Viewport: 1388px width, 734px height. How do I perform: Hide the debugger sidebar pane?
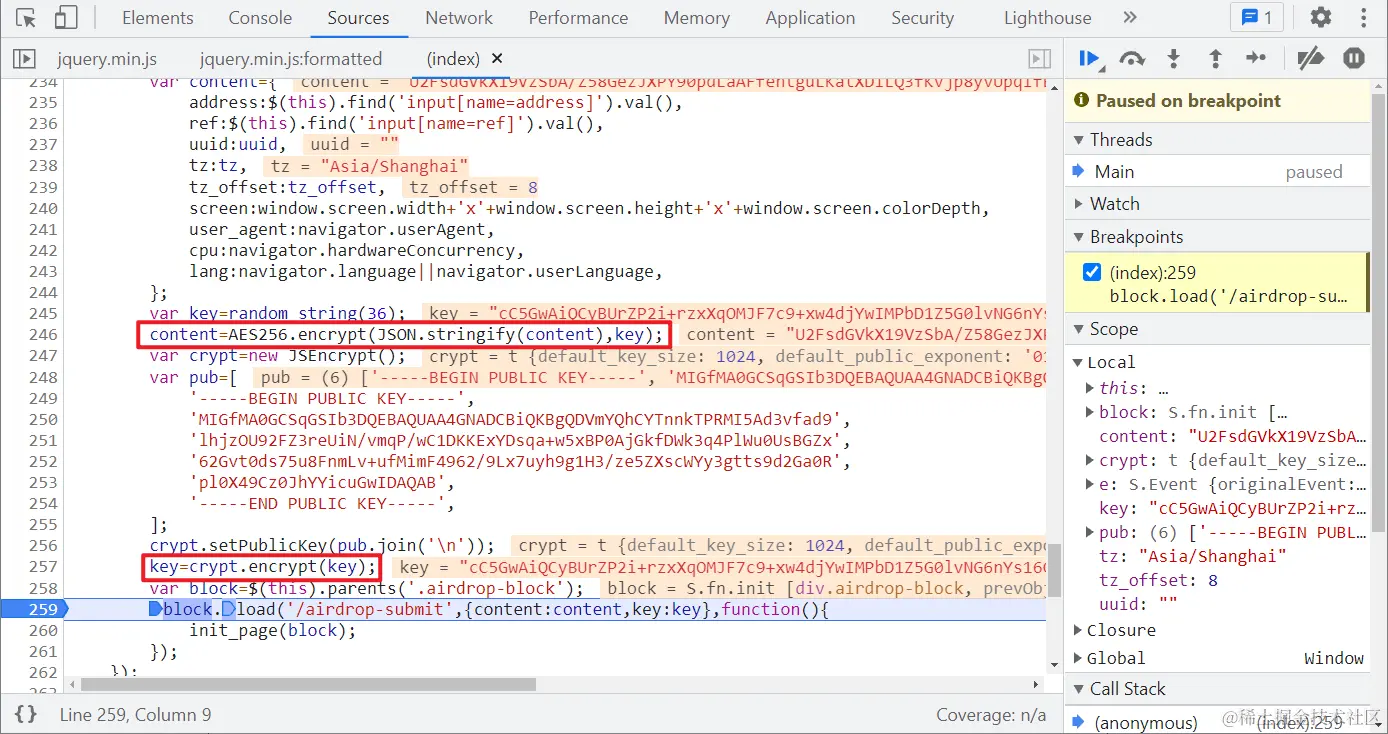tap(1040, 59)
